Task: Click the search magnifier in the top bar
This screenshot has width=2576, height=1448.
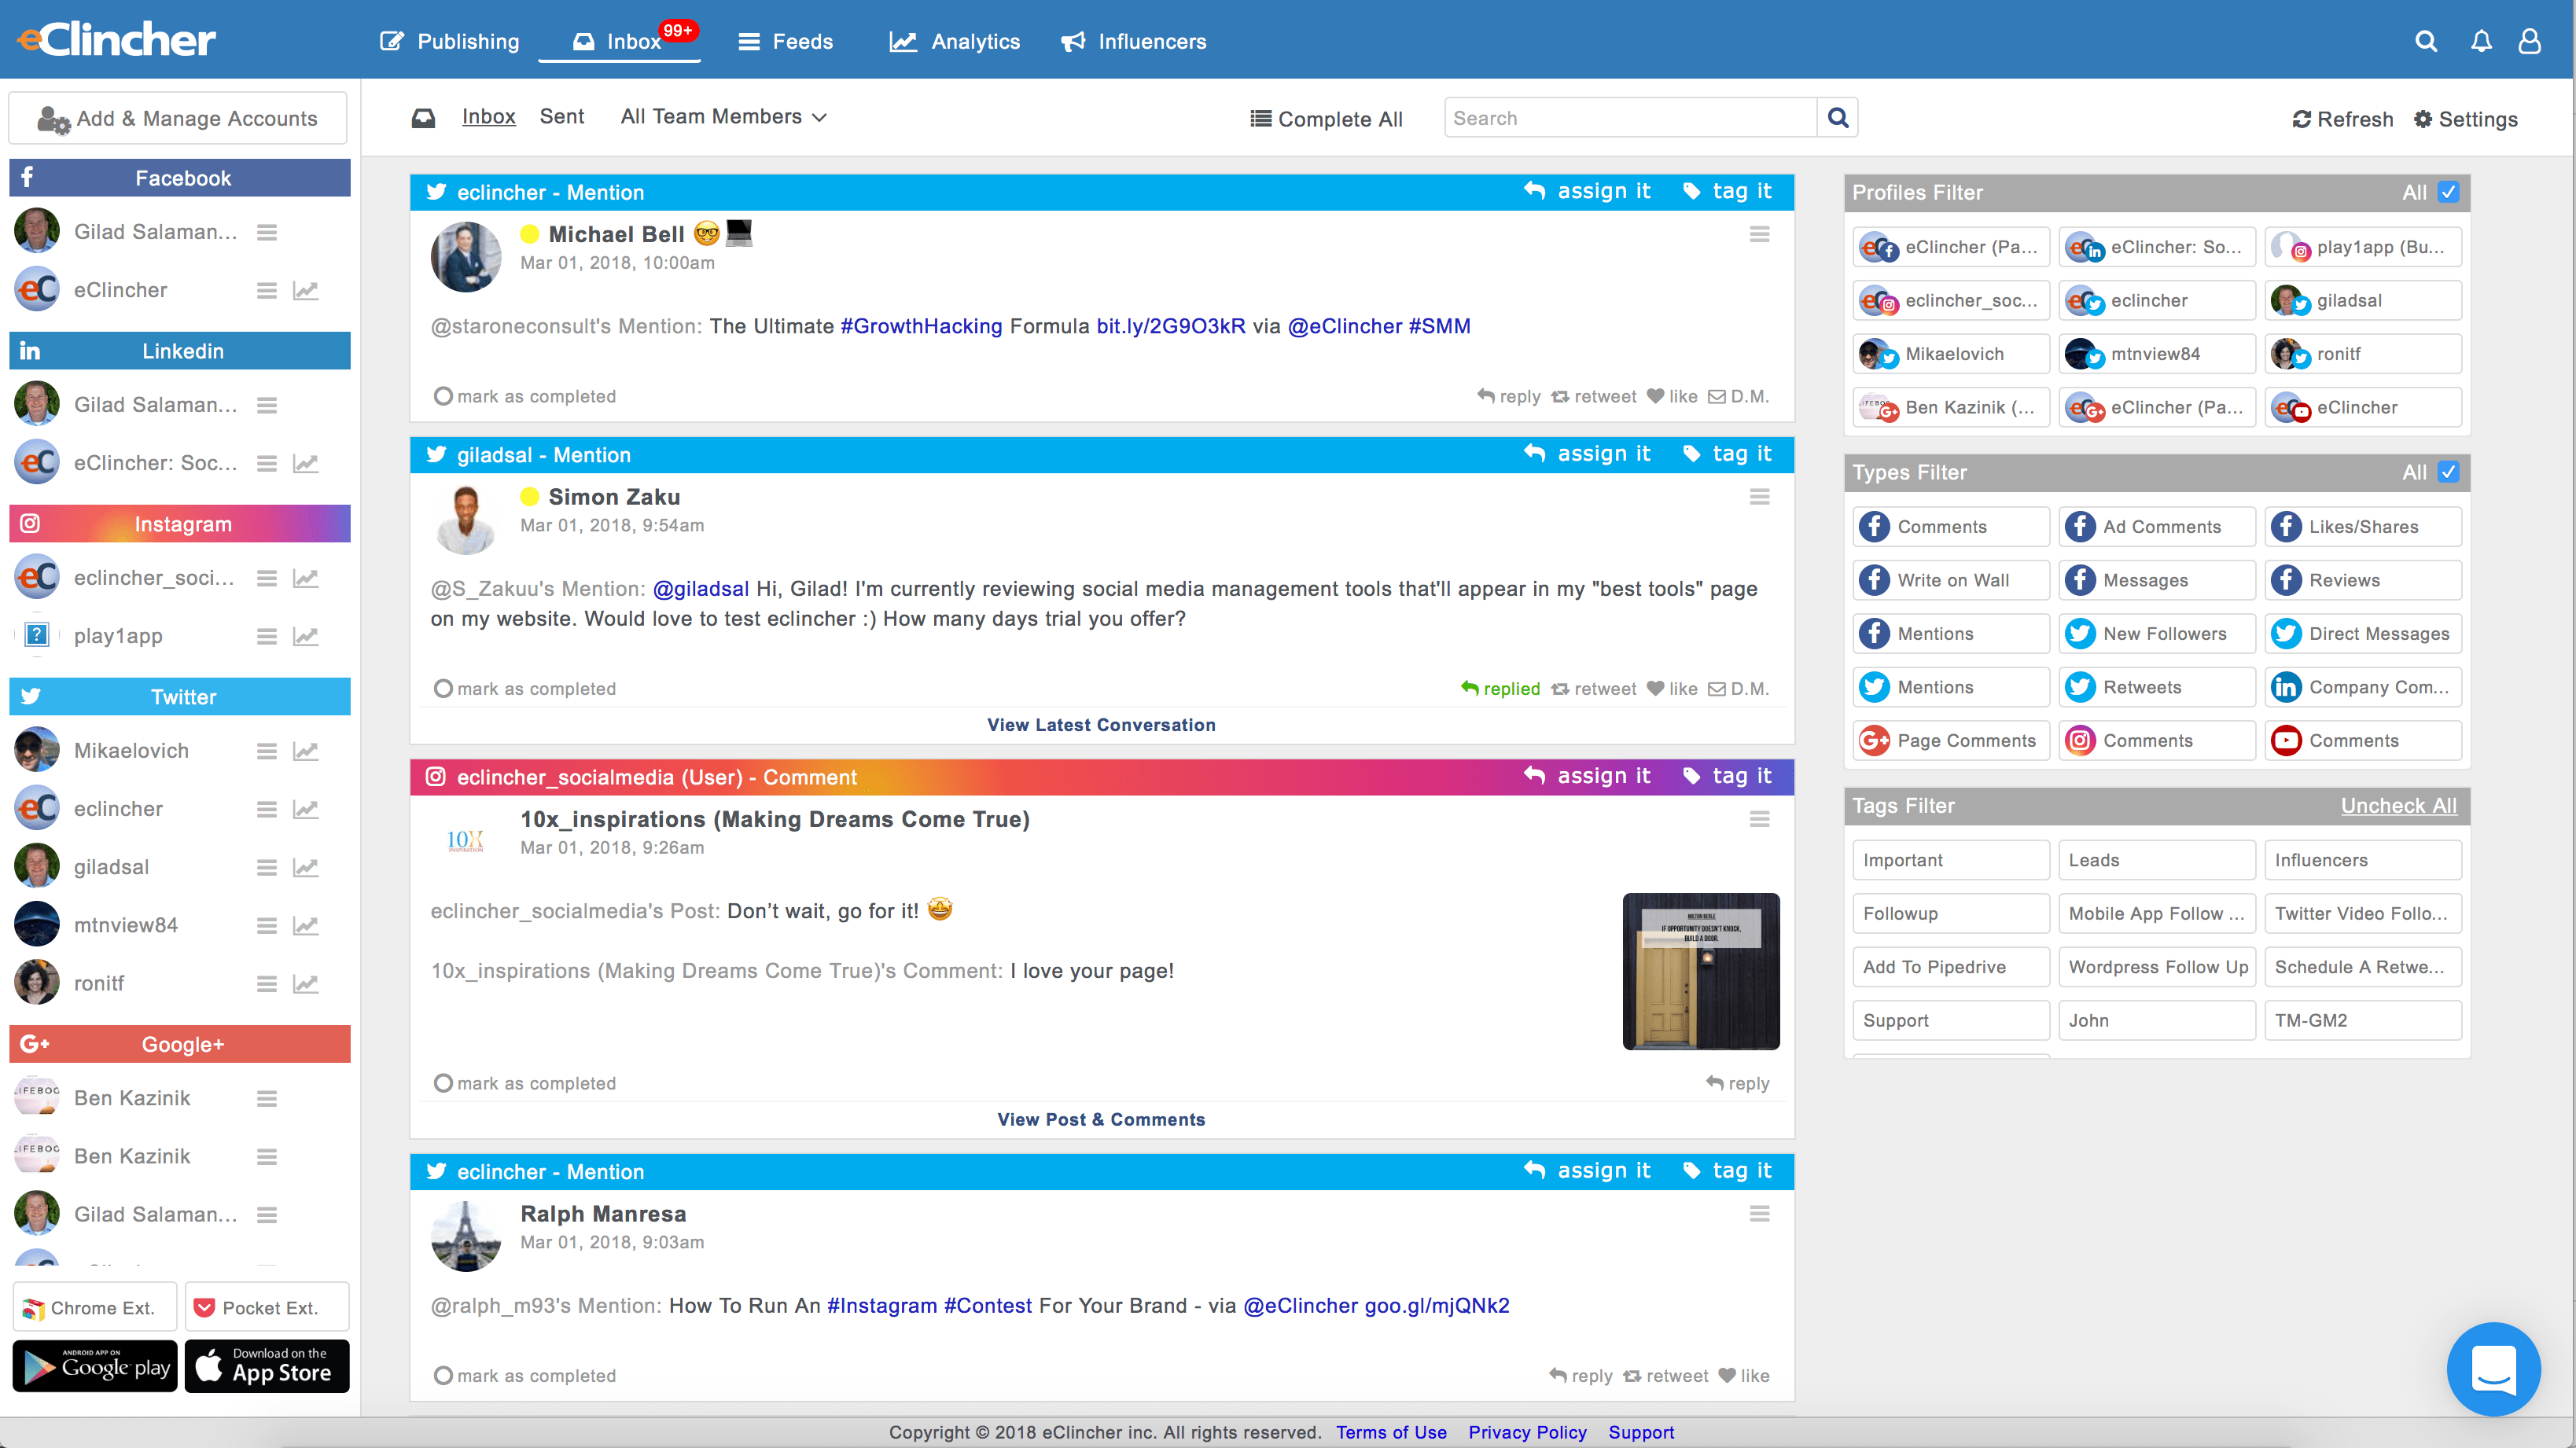Action: 2425,41
